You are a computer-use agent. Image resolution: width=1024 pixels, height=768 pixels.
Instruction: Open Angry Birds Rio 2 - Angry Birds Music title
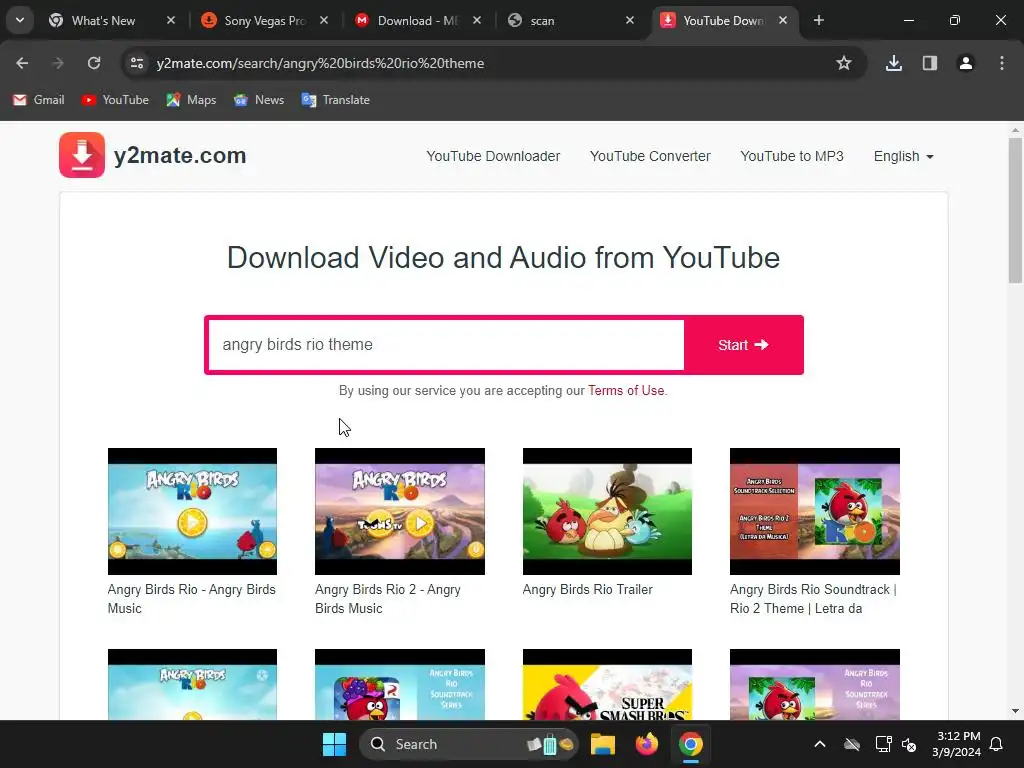pos(388,599)
